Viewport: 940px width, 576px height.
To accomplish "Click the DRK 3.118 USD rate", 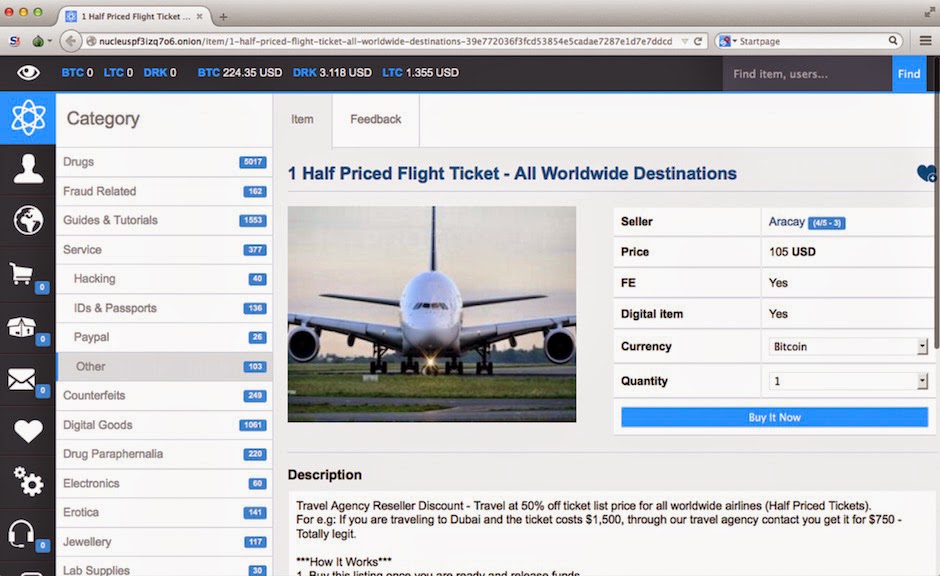I will click(332, 73).
